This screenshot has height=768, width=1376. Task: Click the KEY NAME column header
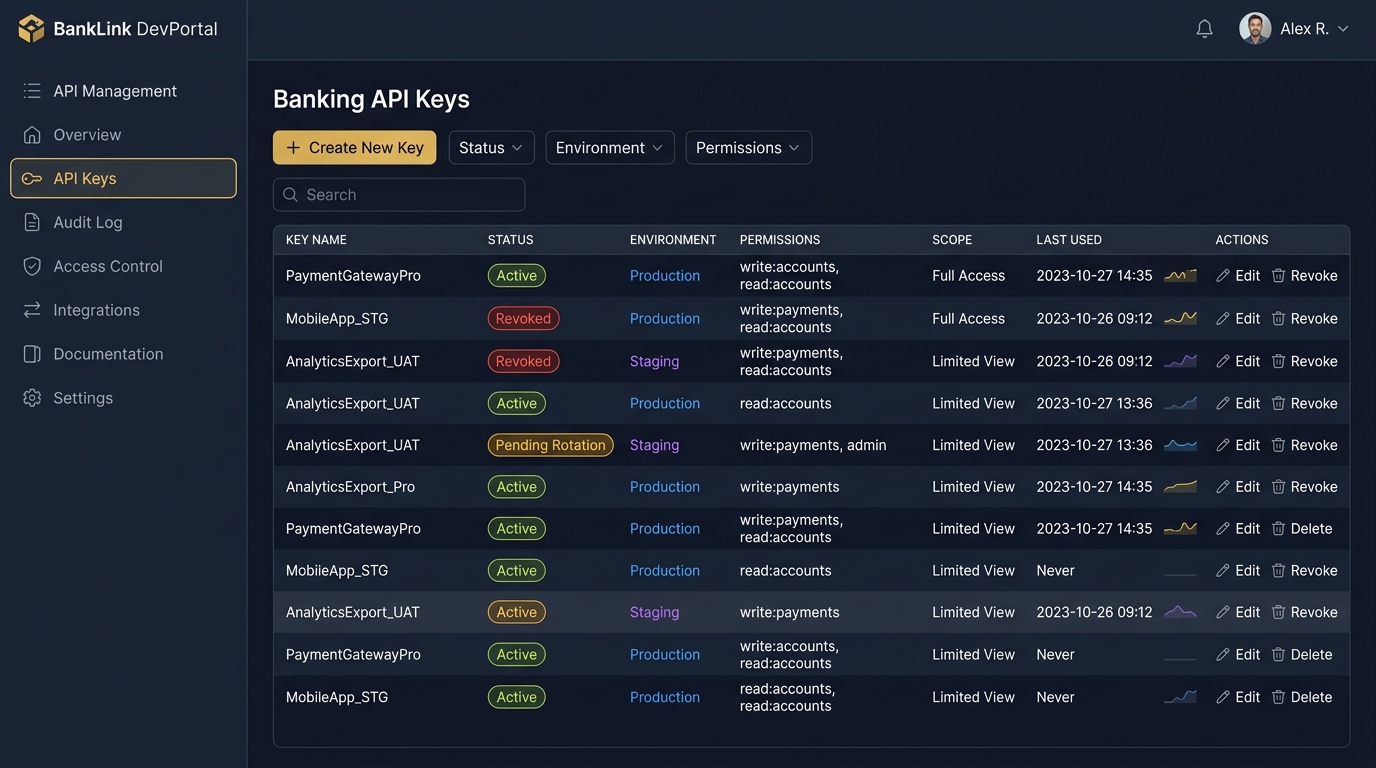316,240
